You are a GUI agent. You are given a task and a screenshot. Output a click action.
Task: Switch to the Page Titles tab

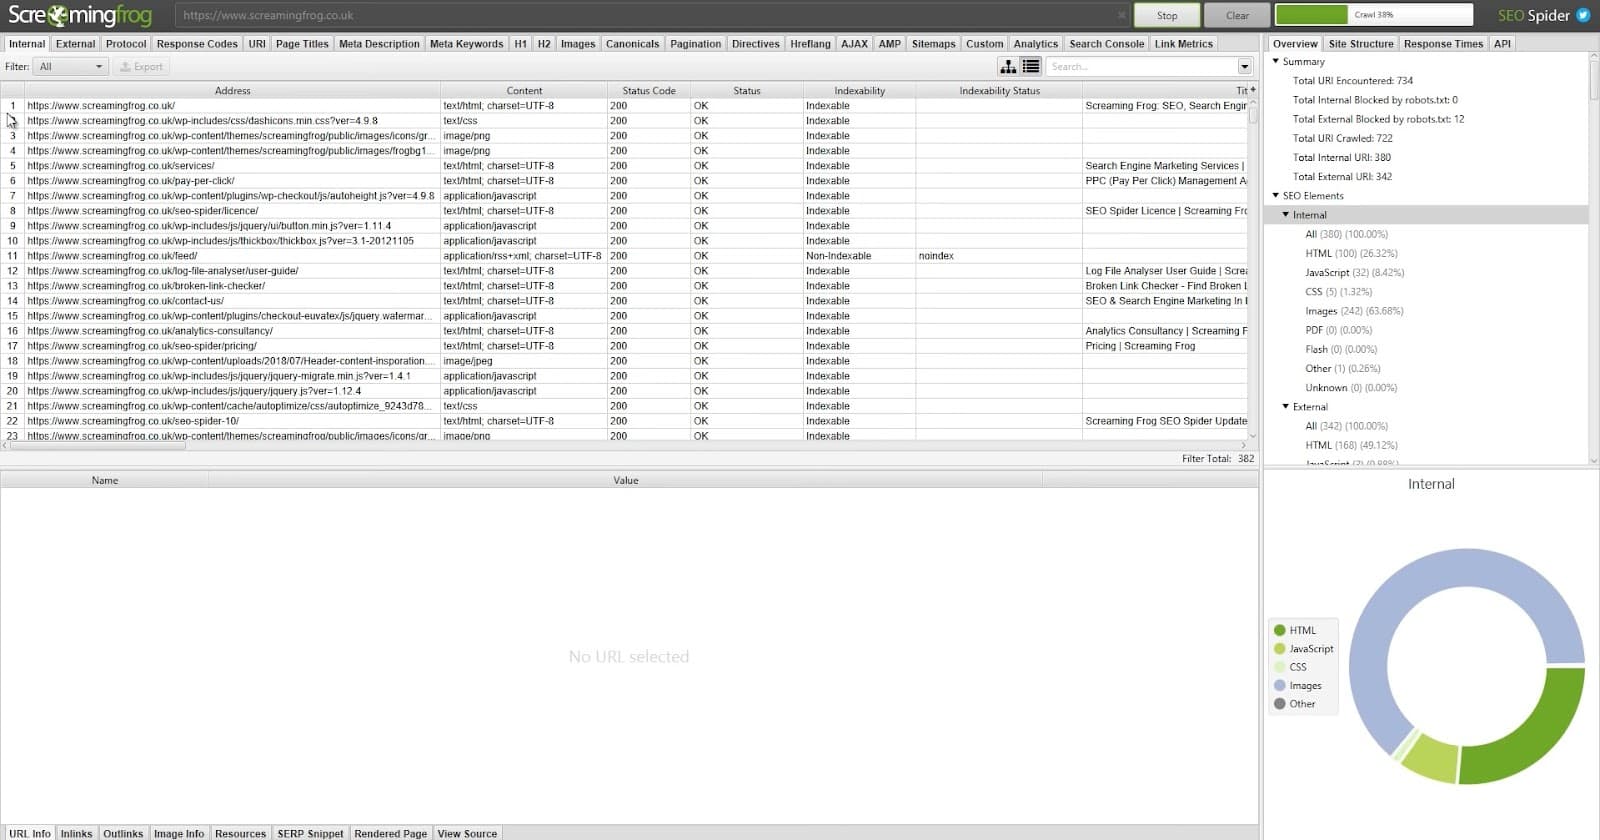pos(302,44)
